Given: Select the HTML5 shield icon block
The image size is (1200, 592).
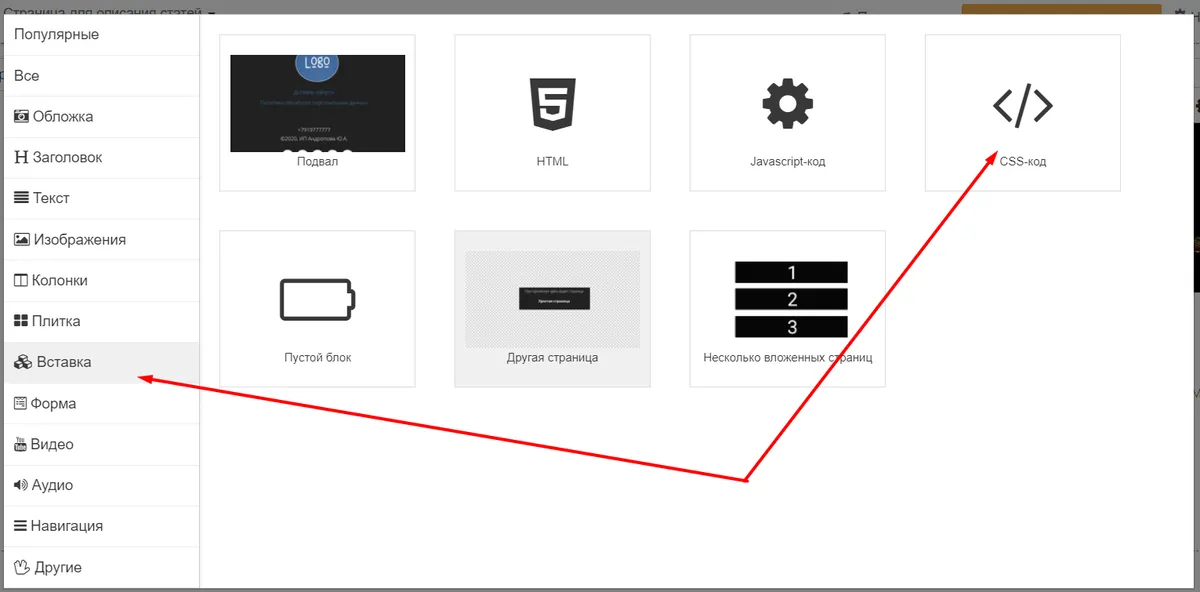Looking at the screenshot, I should [552, 104].
